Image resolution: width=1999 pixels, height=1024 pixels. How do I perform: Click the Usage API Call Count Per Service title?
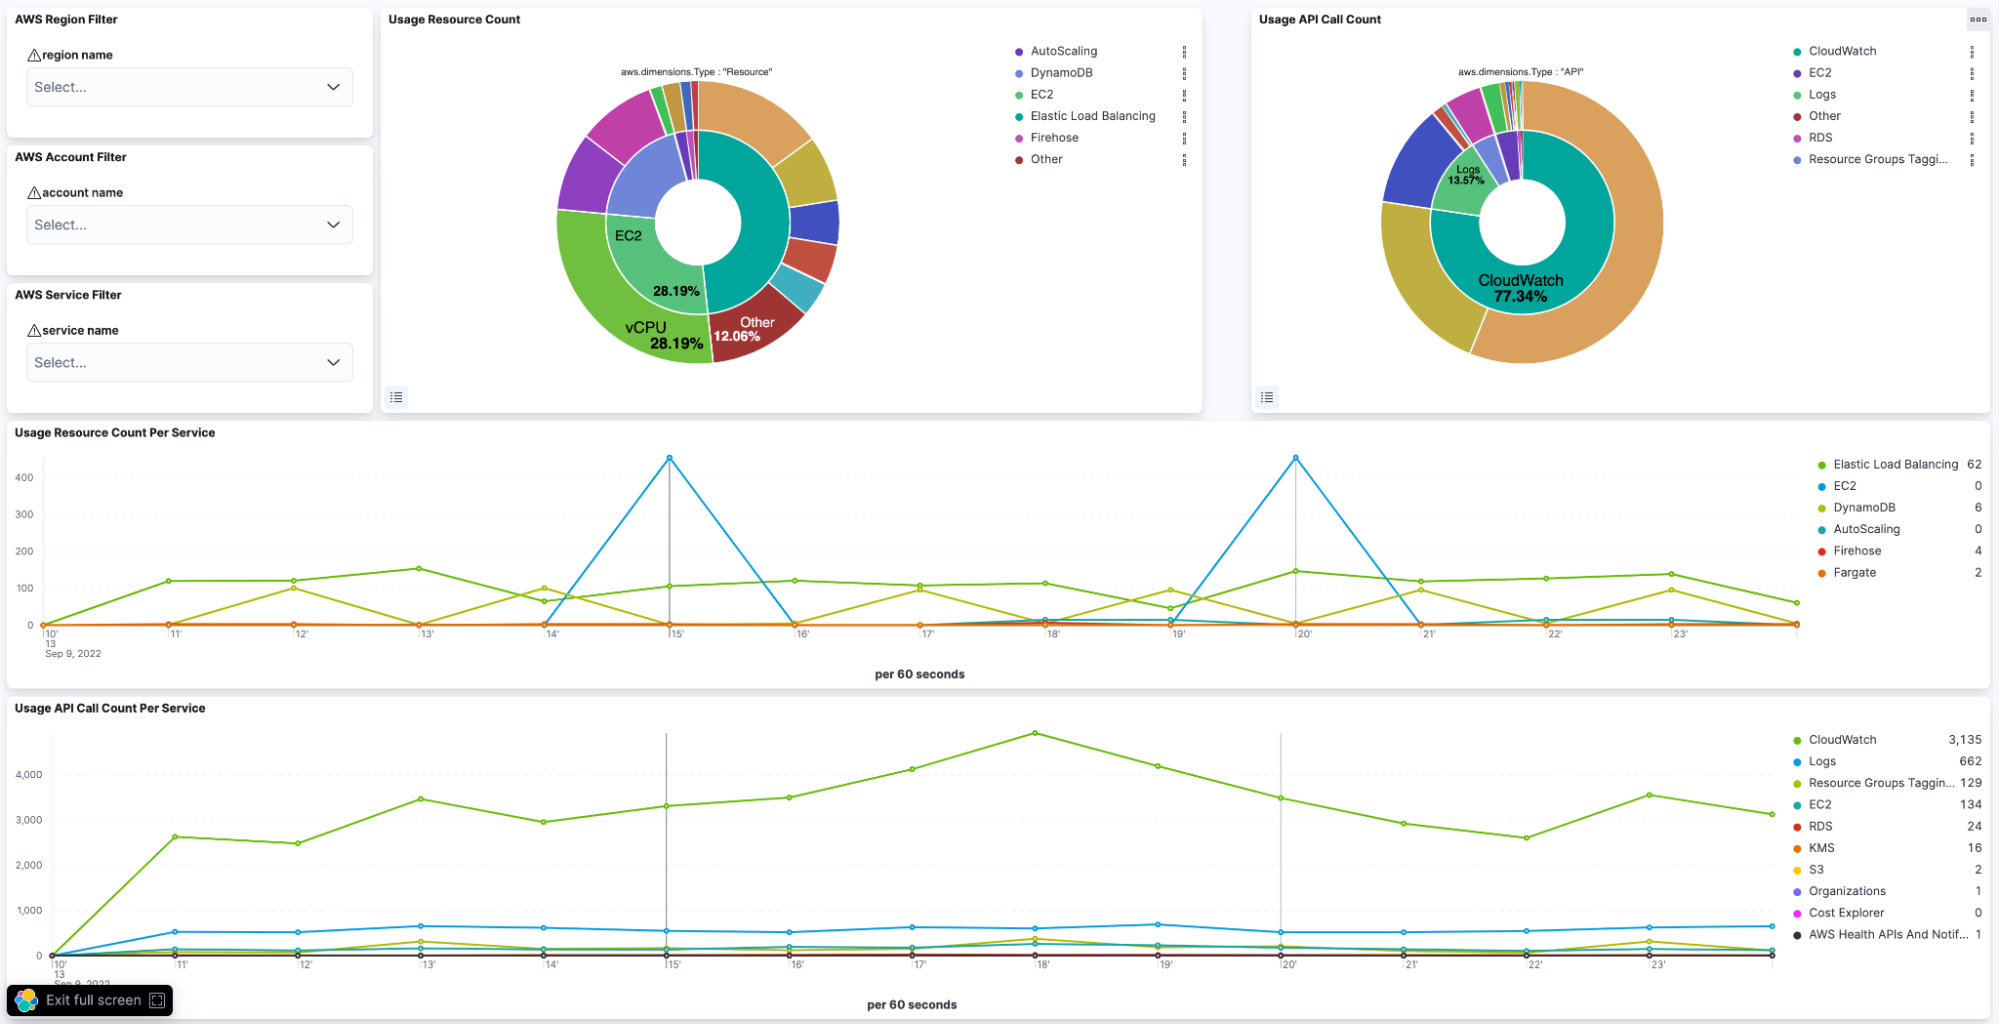(110, 708)
